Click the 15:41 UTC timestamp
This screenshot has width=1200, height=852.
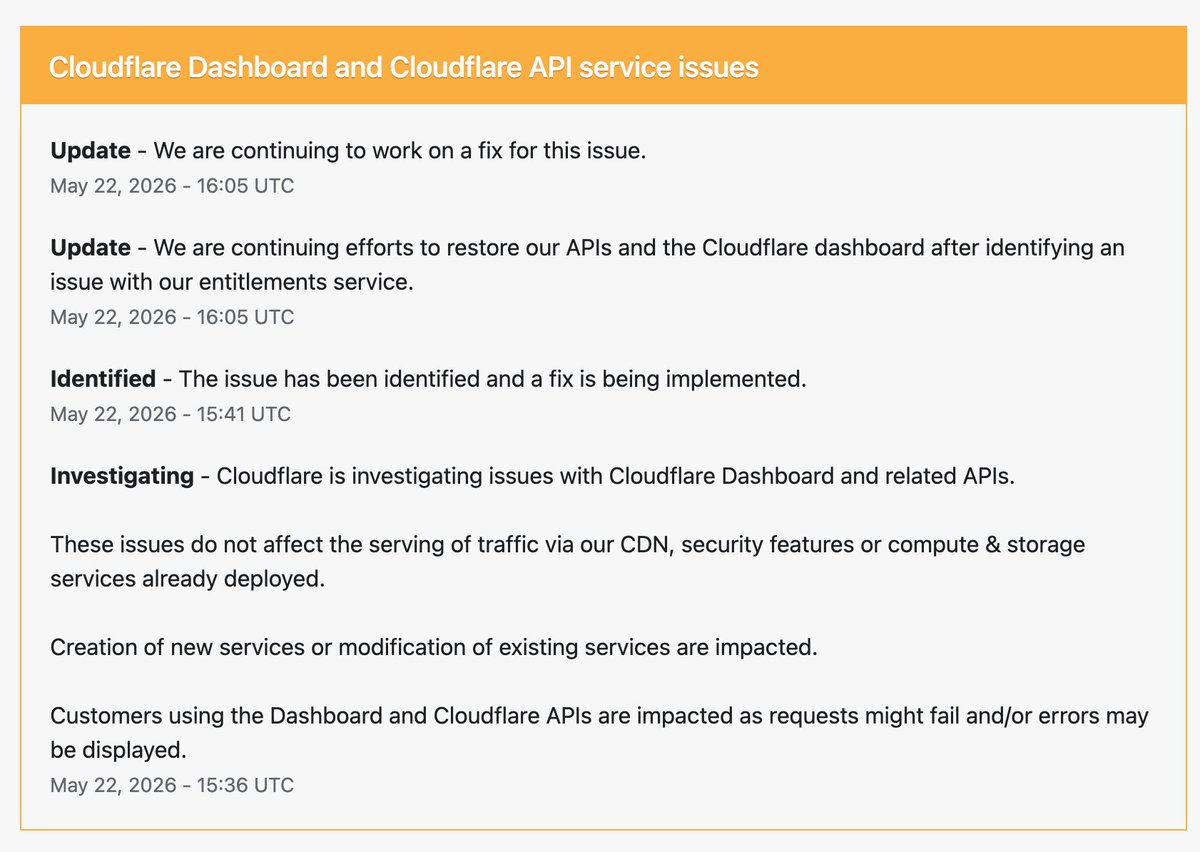(x=171, y=413)
